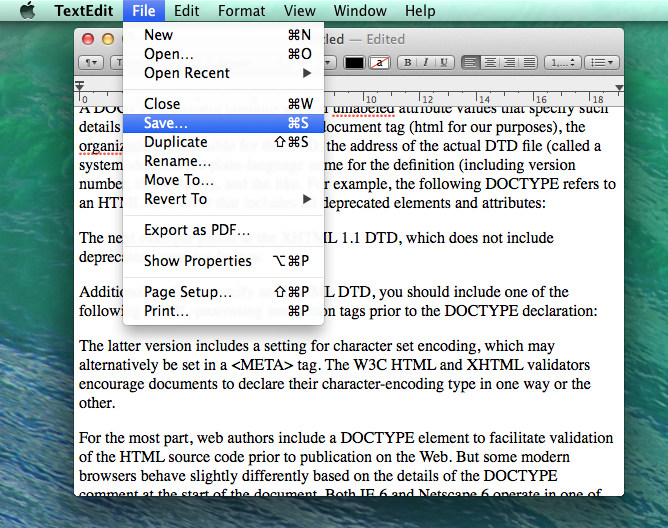Align text left

pos(470,63)
